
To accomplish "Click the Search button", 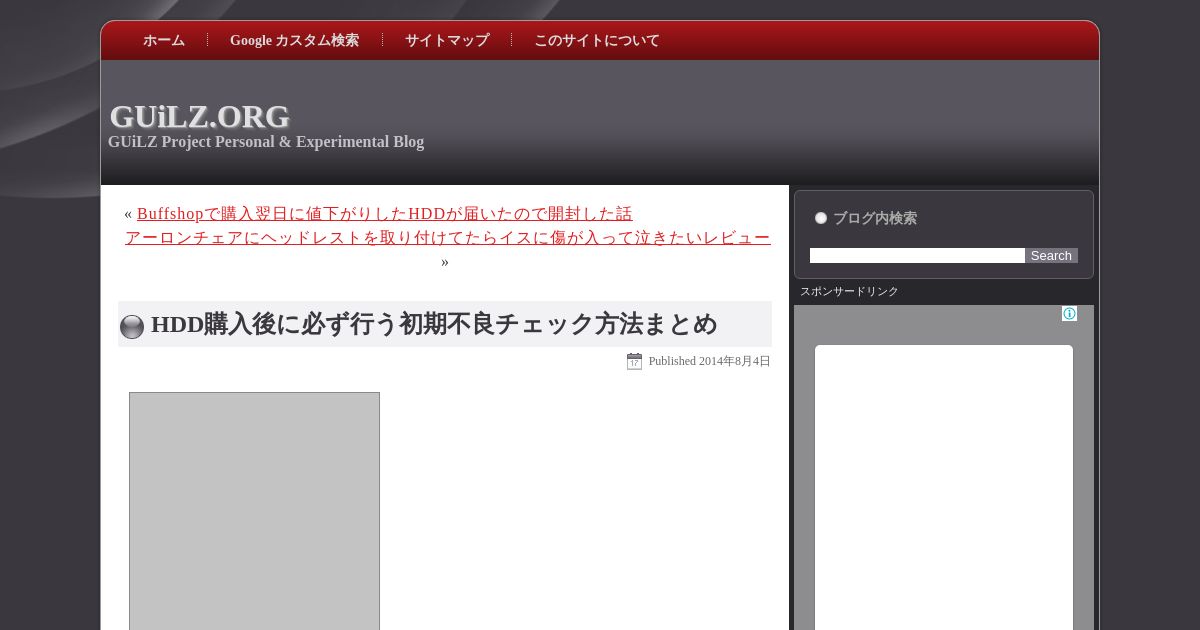I will 1051,256.
